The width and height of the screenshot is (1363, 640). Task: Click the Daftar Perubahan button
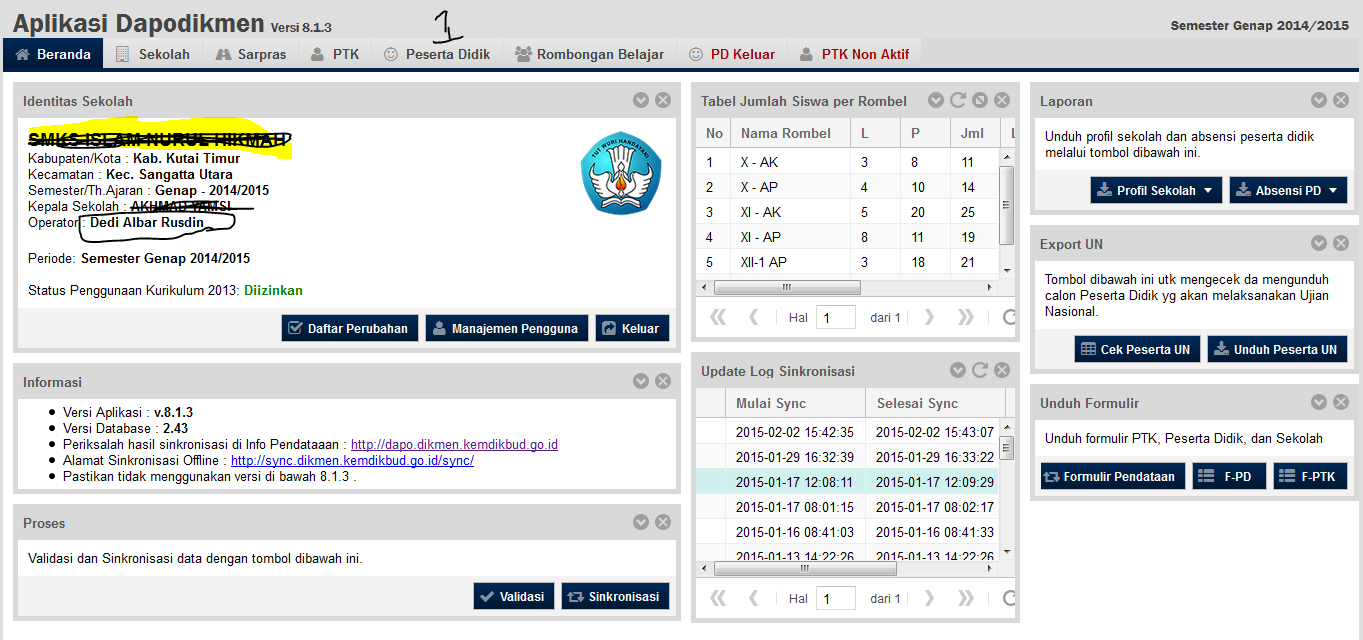(350, 328)
